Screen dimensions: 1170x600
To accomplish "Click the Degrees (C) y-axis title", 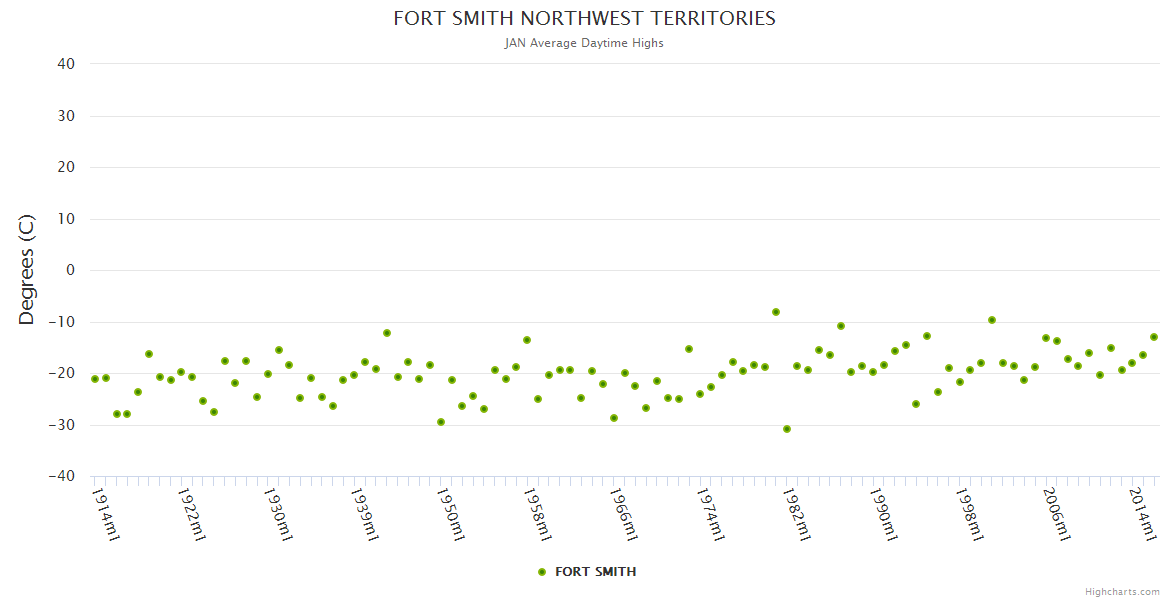I will point(27,270).
